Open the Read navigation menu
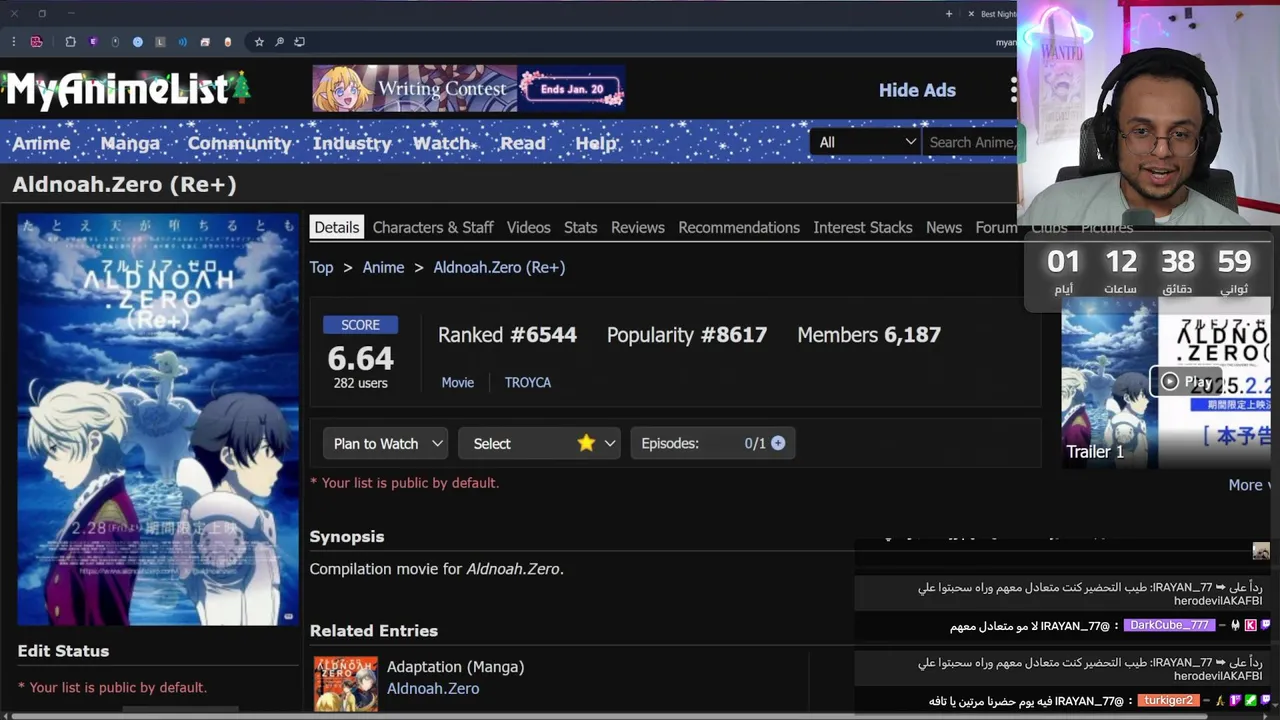This screenshot has width=1280, height=720. click(x=523, y=143)
